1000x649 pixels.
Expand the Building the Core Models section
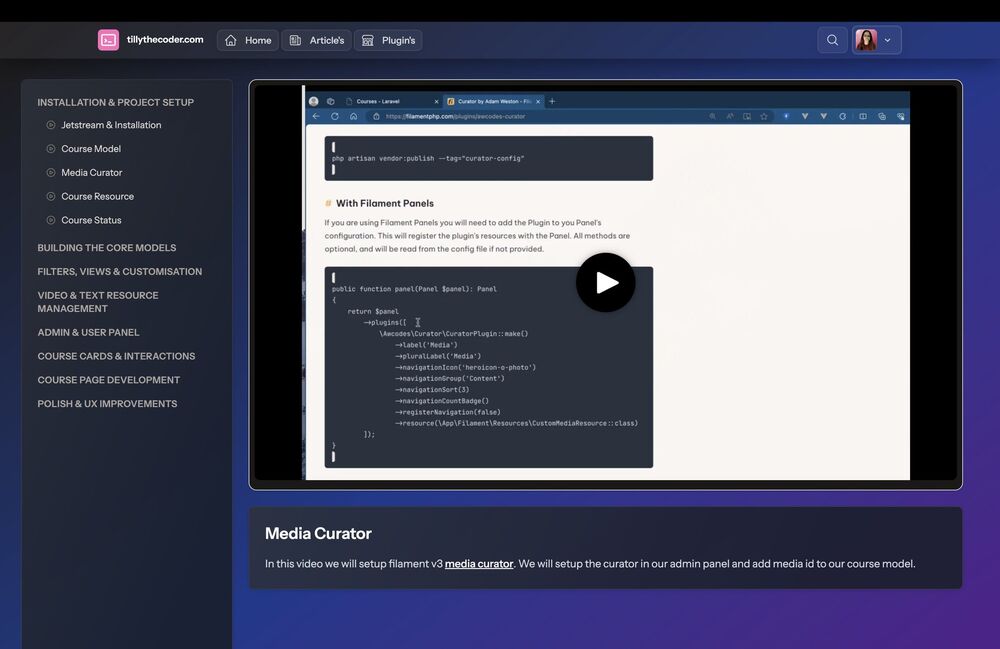click(107, 248)
